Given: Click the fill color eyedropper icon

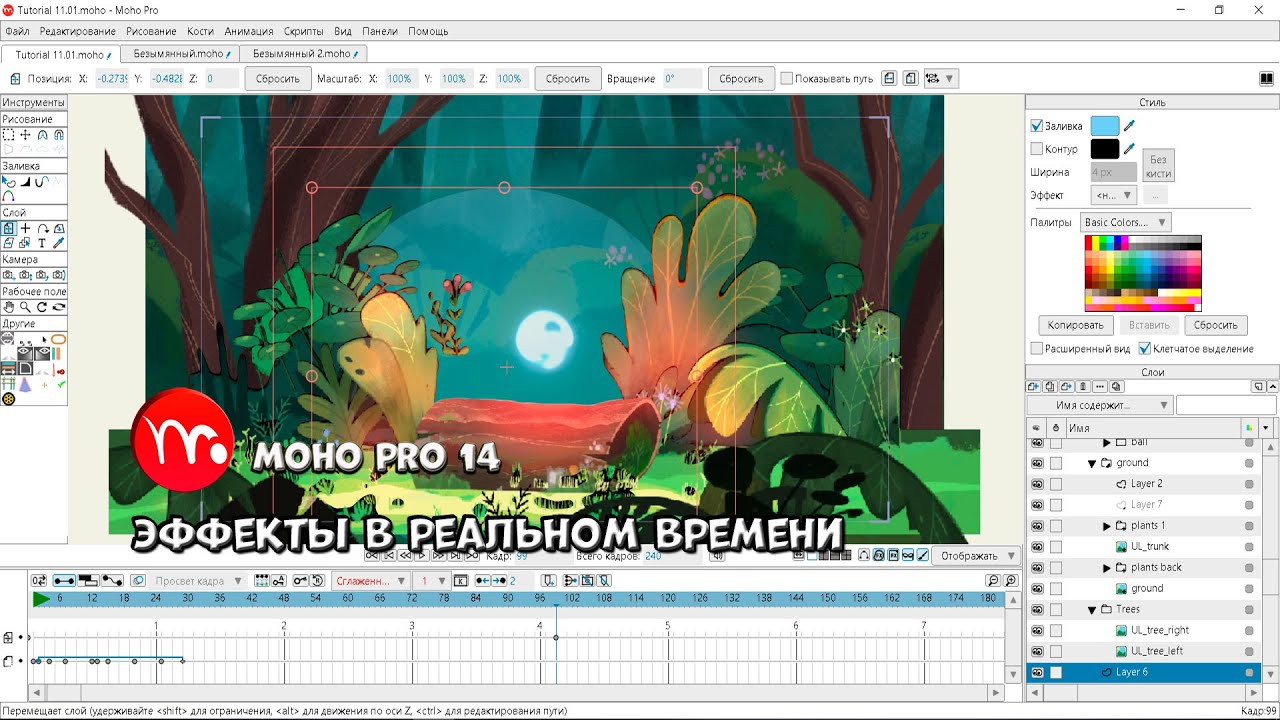Looking at the screenshot, I should click(1130, 126).
